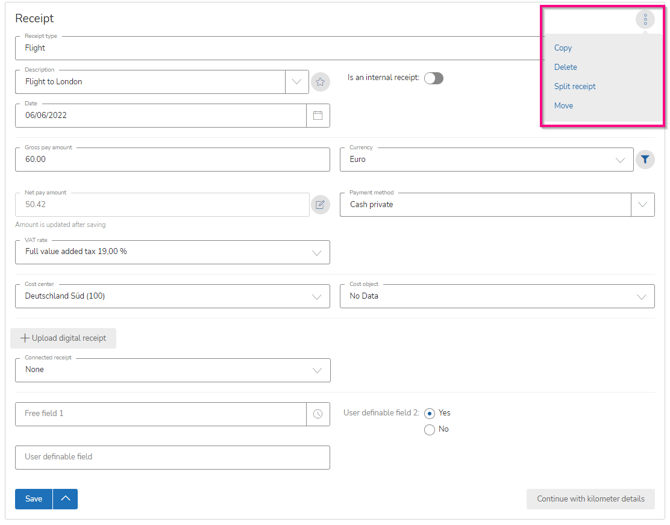The image size is (670, 525).
Task: Select Delete in the options menu
Action: [566, 67]
